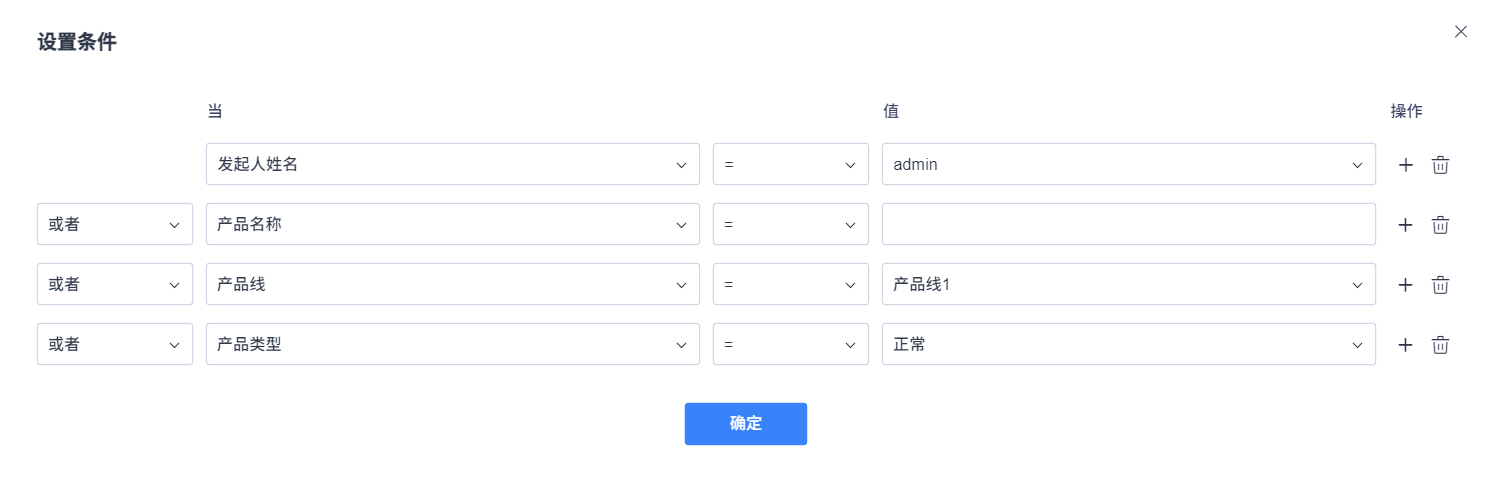Open the 或者 logic dropdown on the 产品名称 row

115,224
